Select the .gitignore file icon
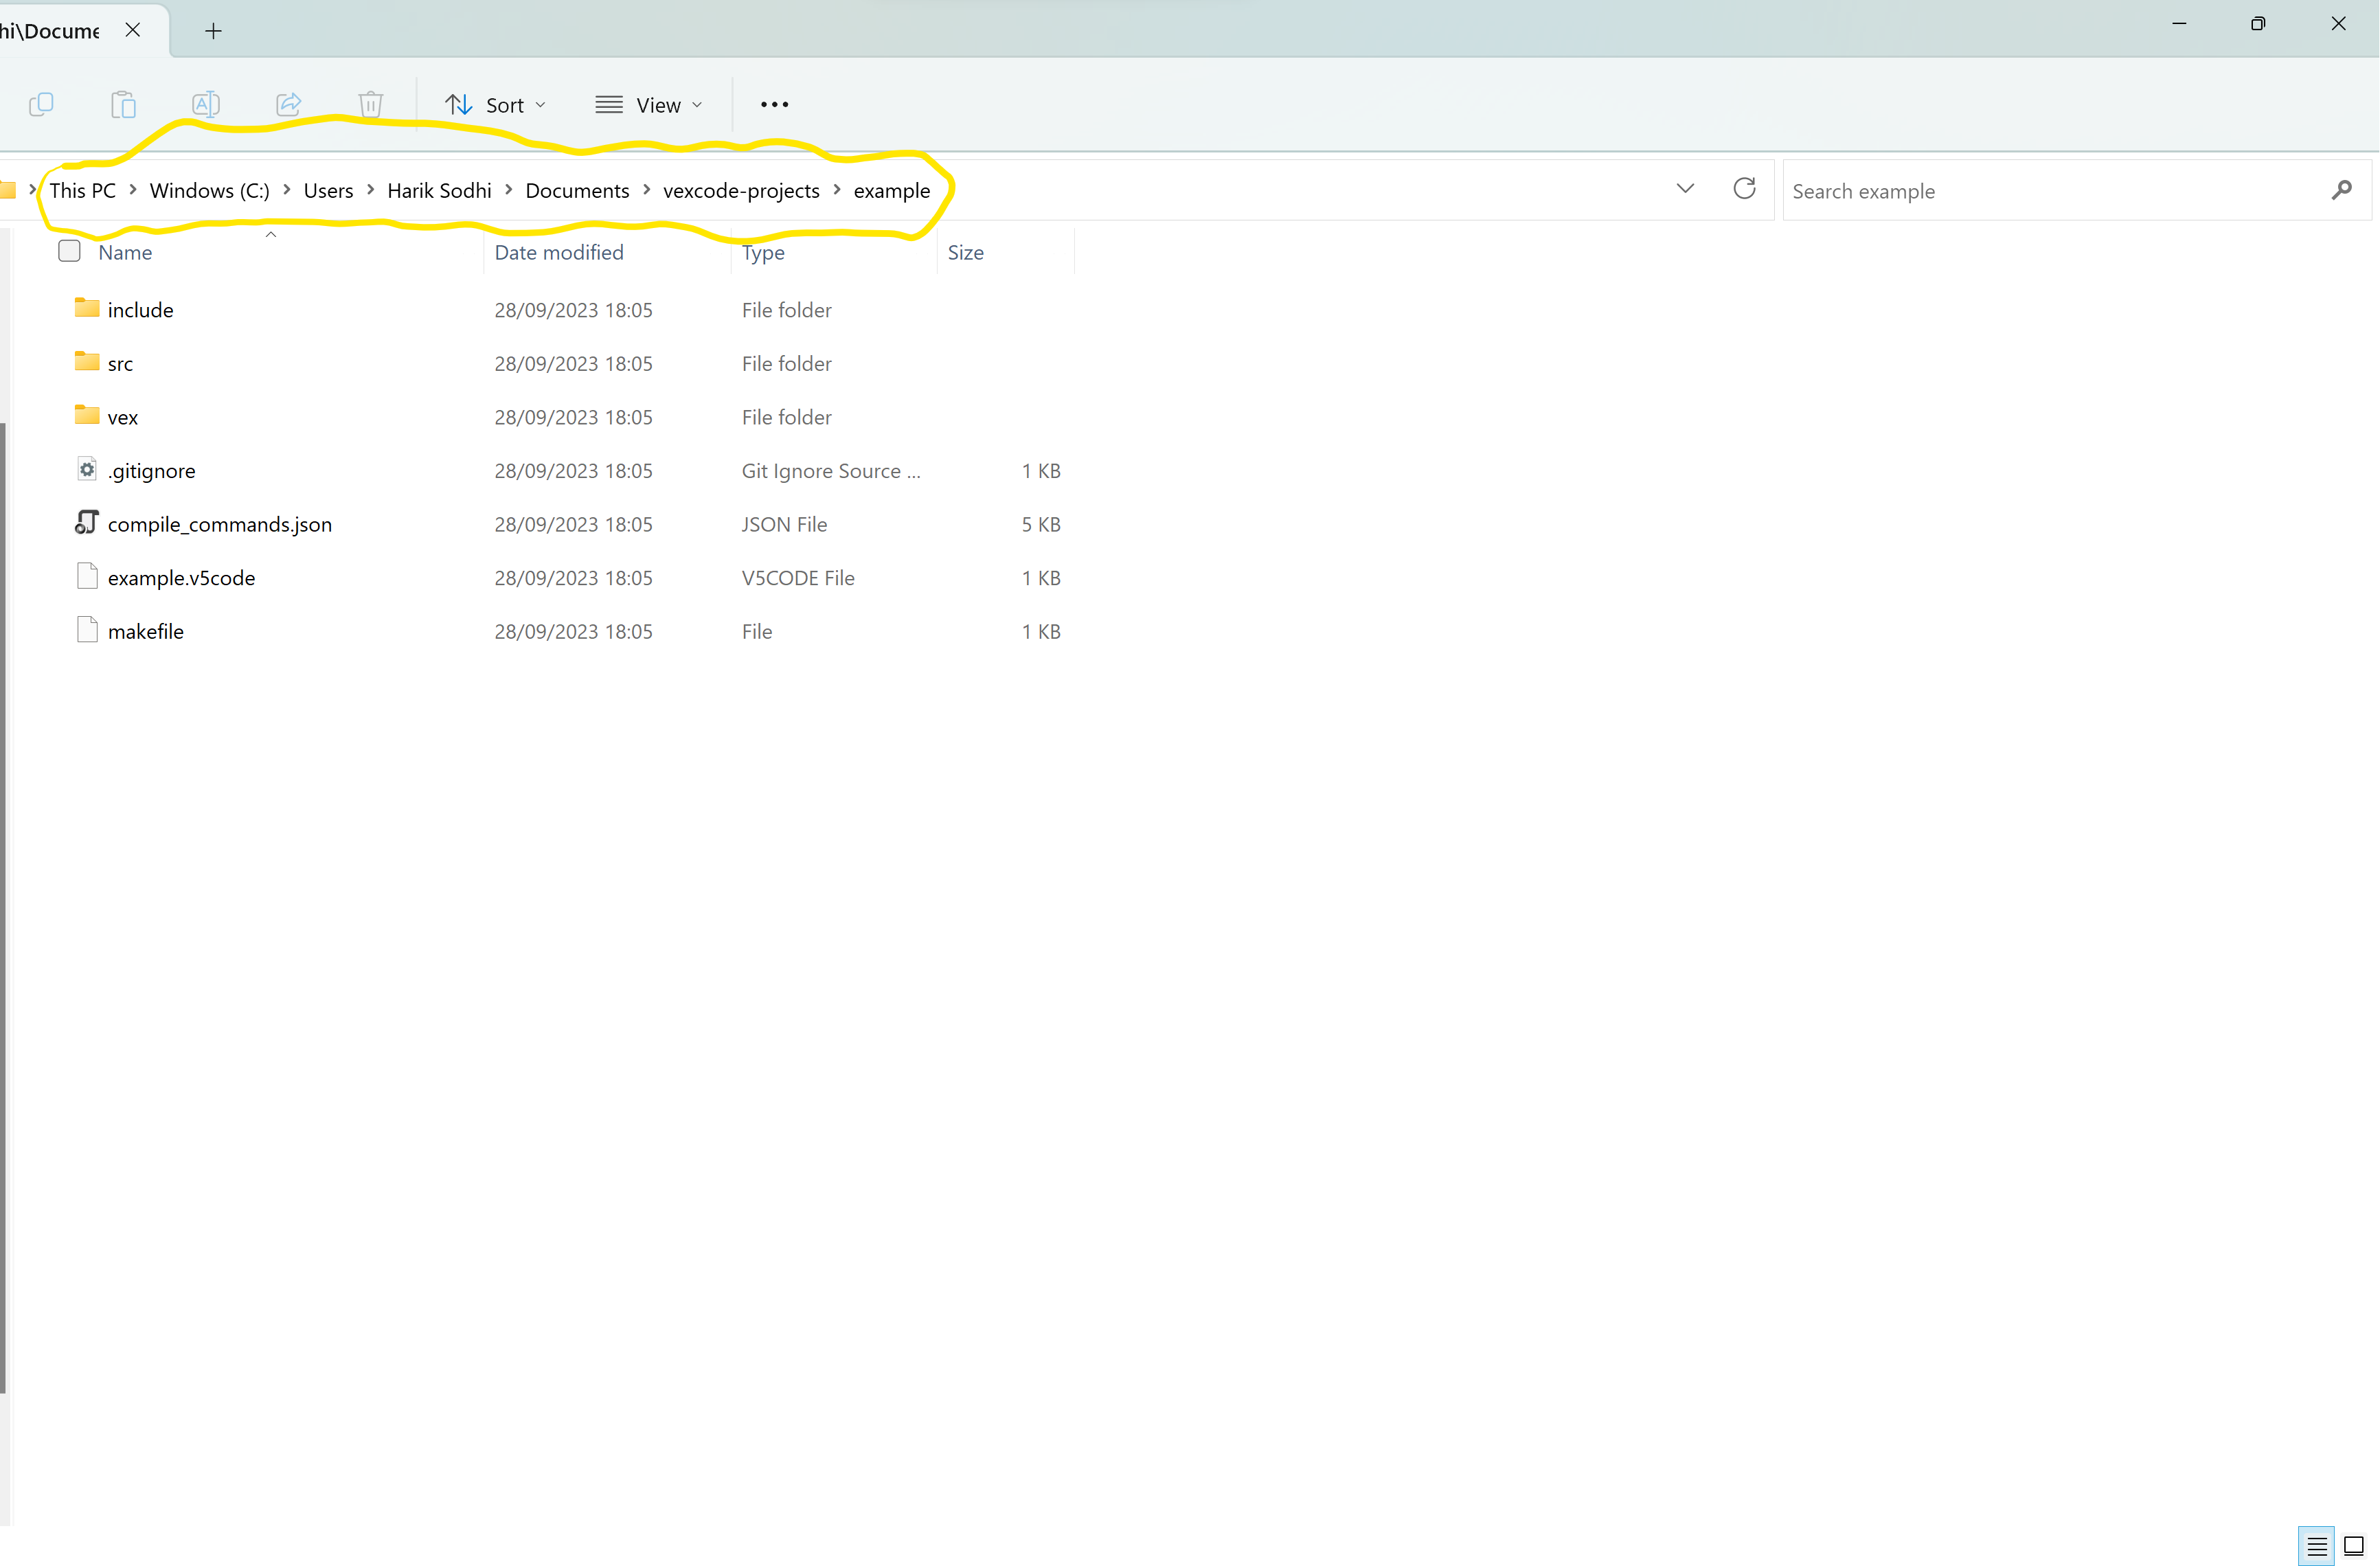Screen dimensions: 2380x1566 (87, 469)
